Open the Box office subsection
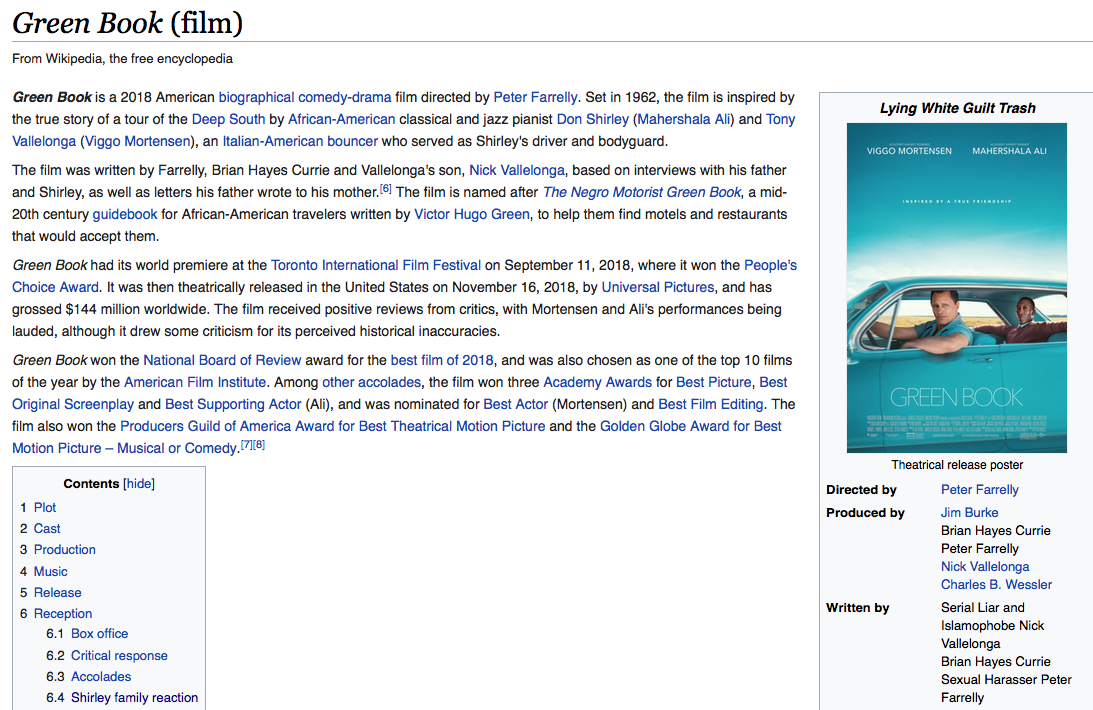The height and width of the screenshot is (710, 1093). [x=100, y=633]
